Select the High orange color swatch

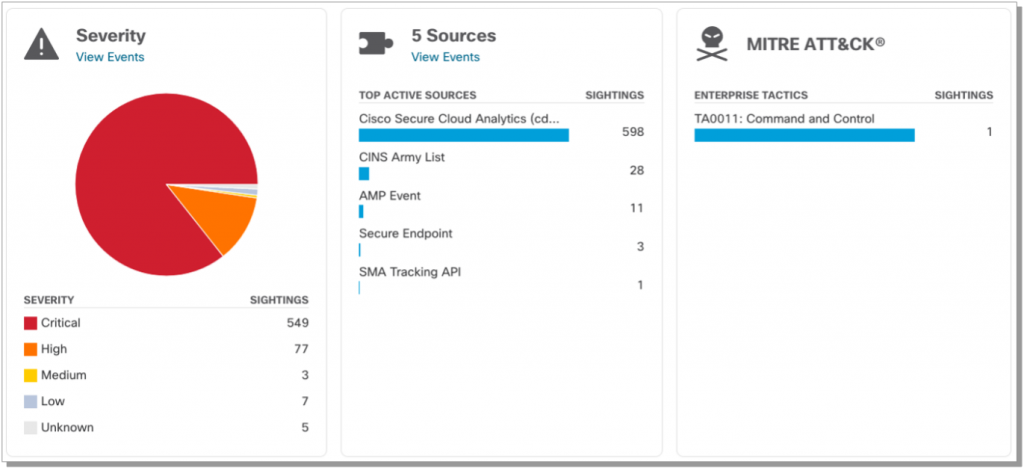pos(30,349)
